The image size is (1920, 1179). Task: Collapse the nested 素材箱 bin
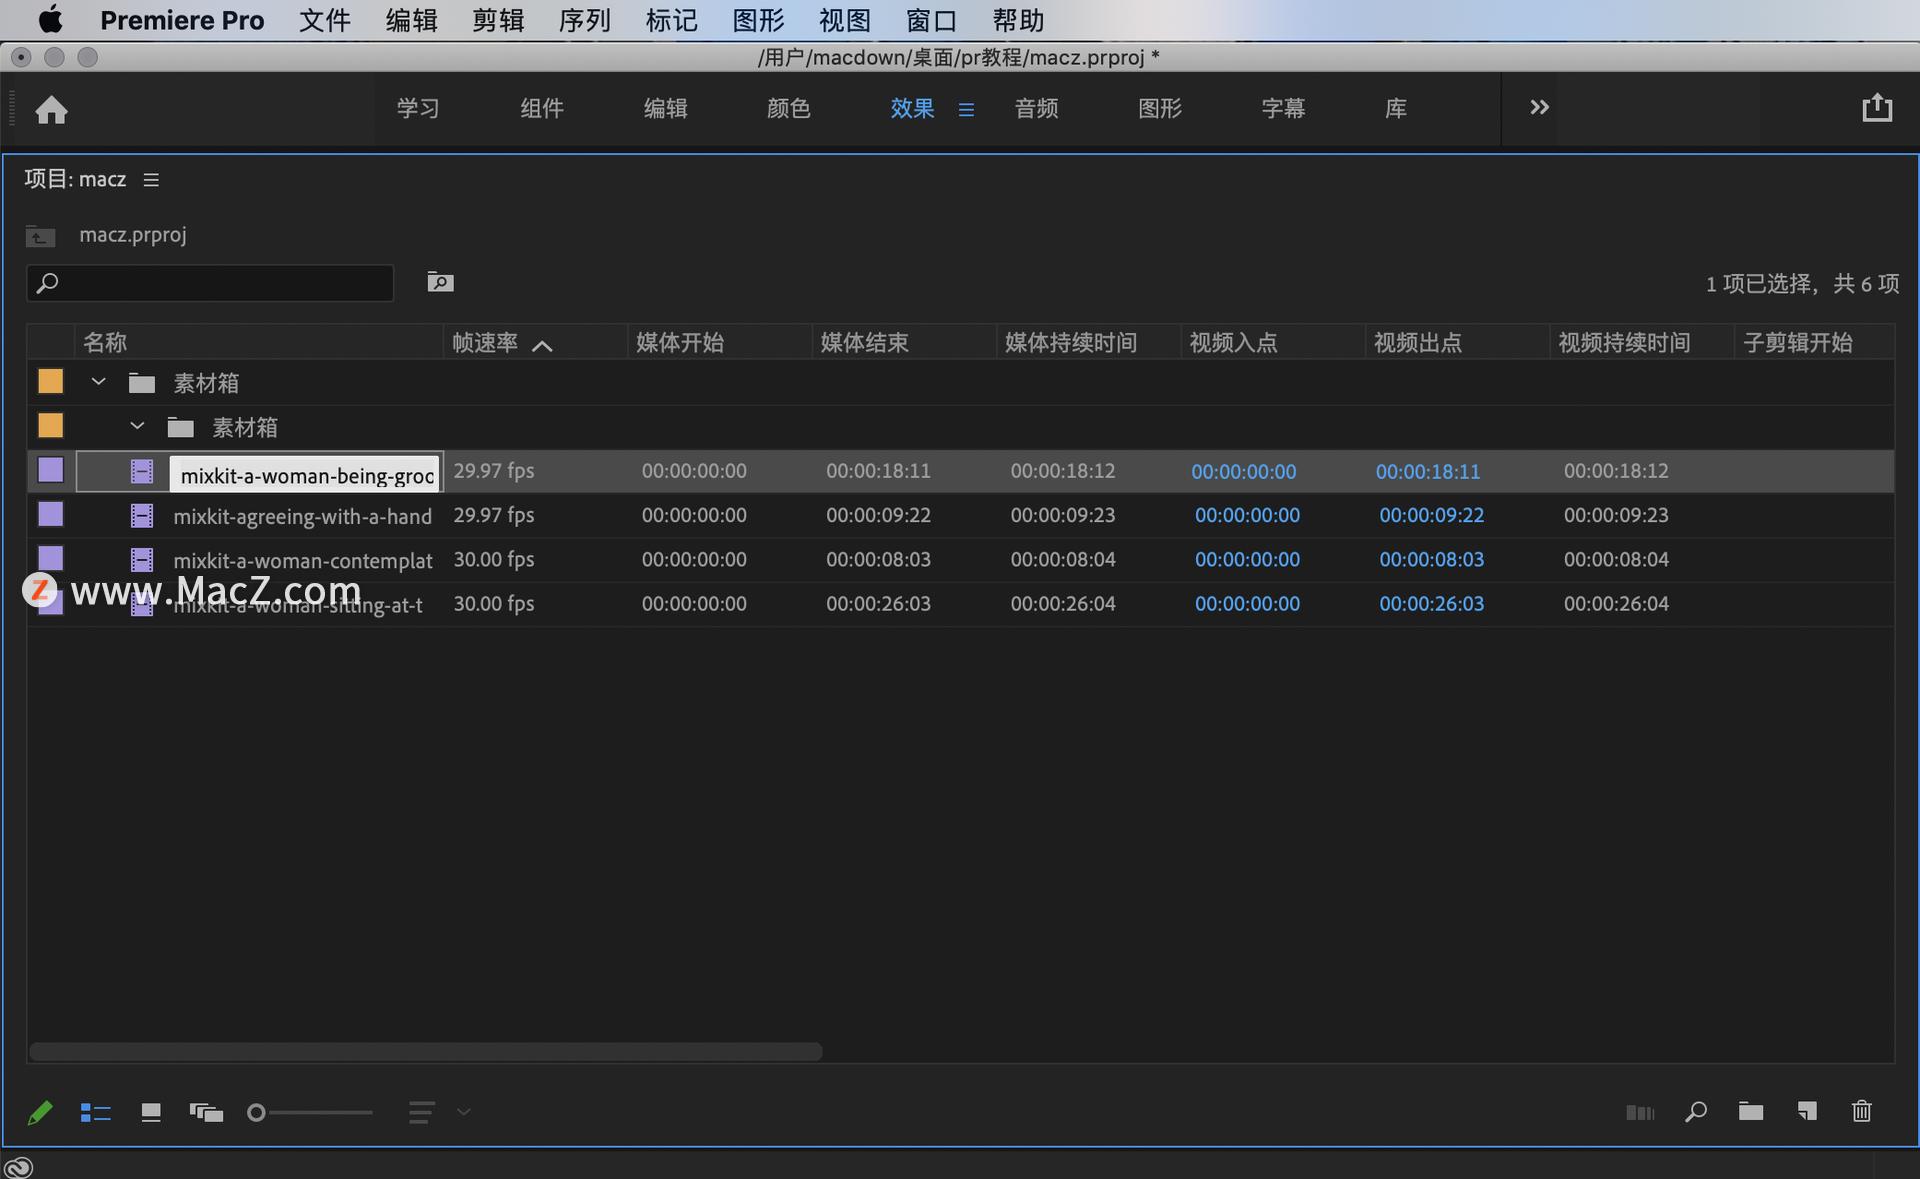pyautogui.click(x=137, y=427)
